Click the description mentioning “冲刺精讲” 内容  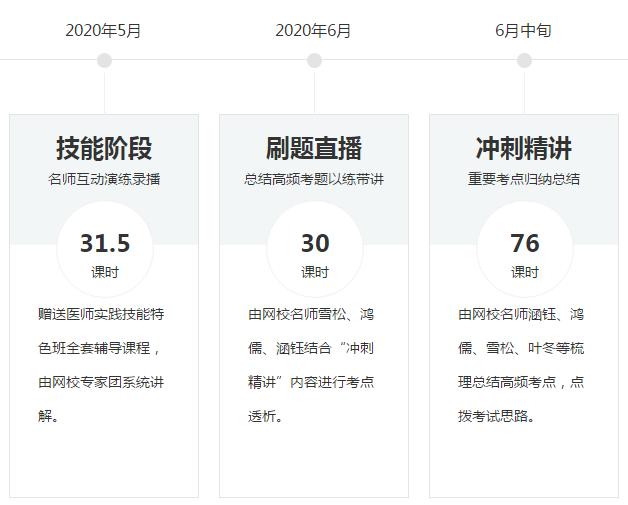(311, 364)
